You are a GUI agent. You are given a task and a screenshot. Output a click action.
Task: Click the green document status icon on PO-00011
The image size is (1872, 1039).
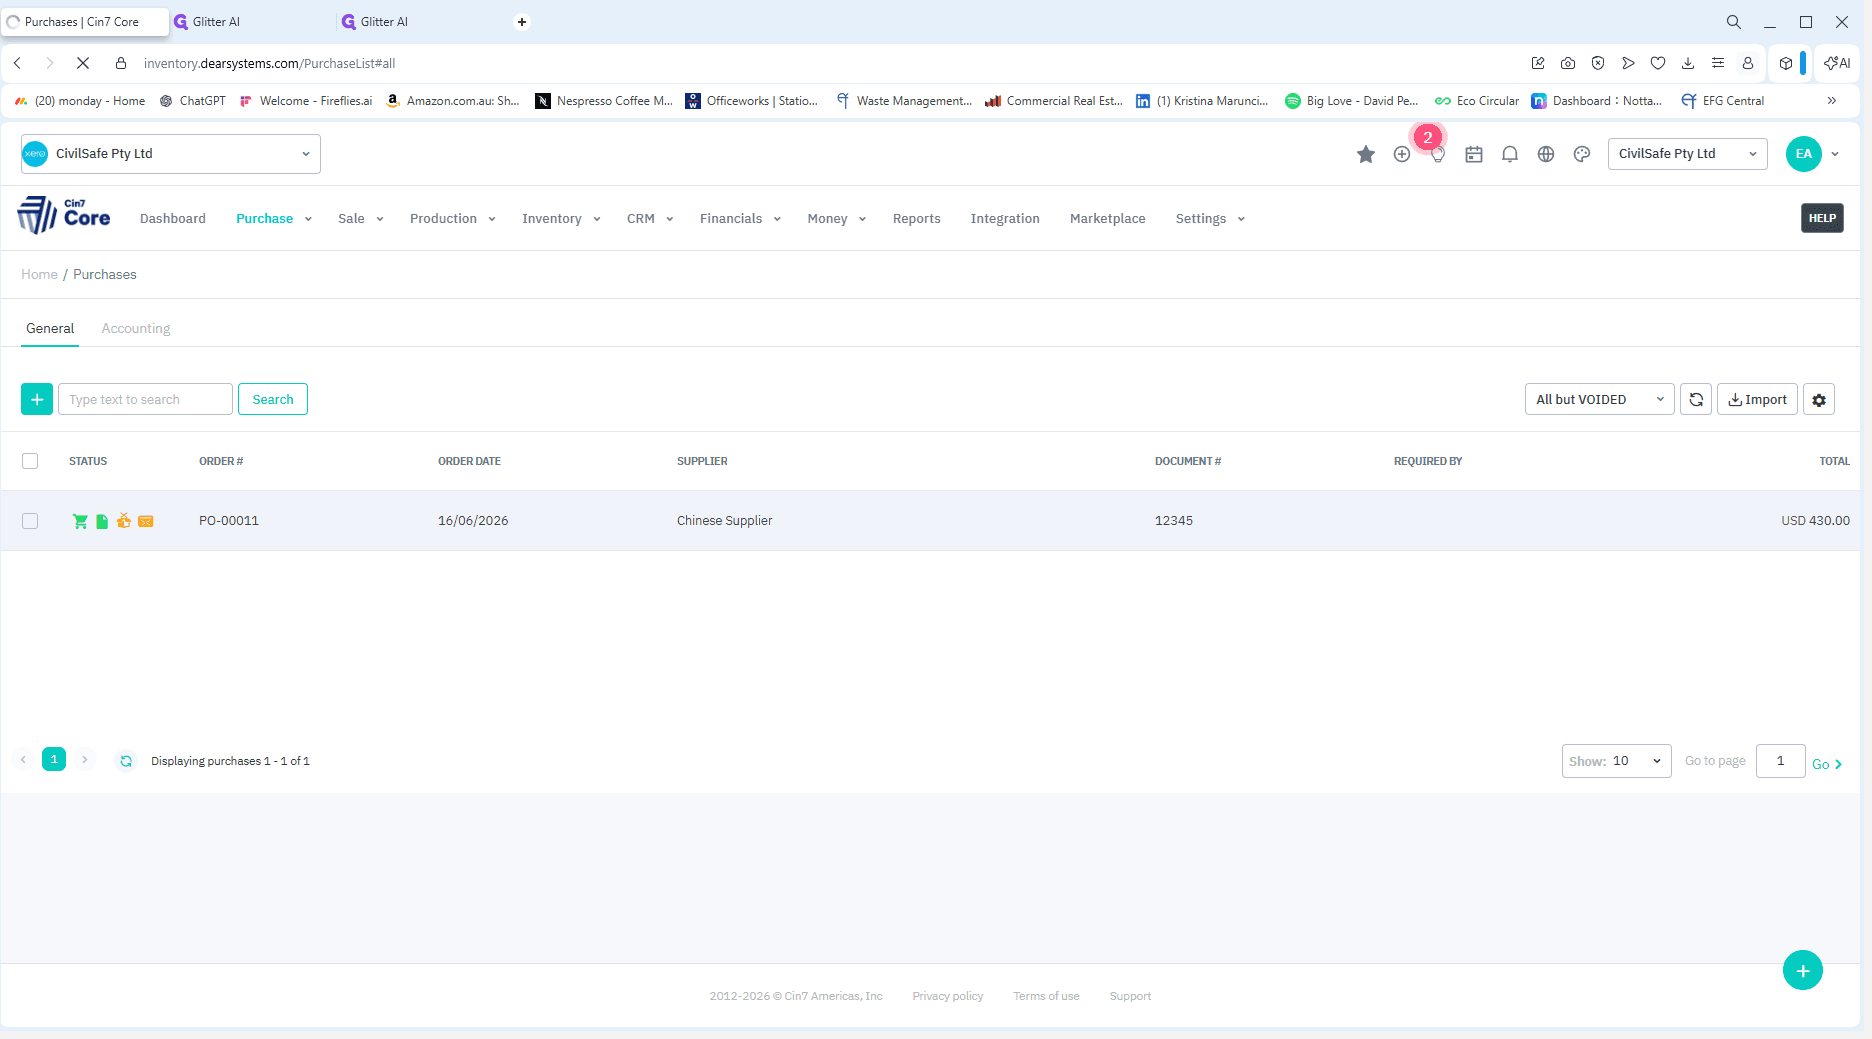pyautogui.click(x=102, y=521)
